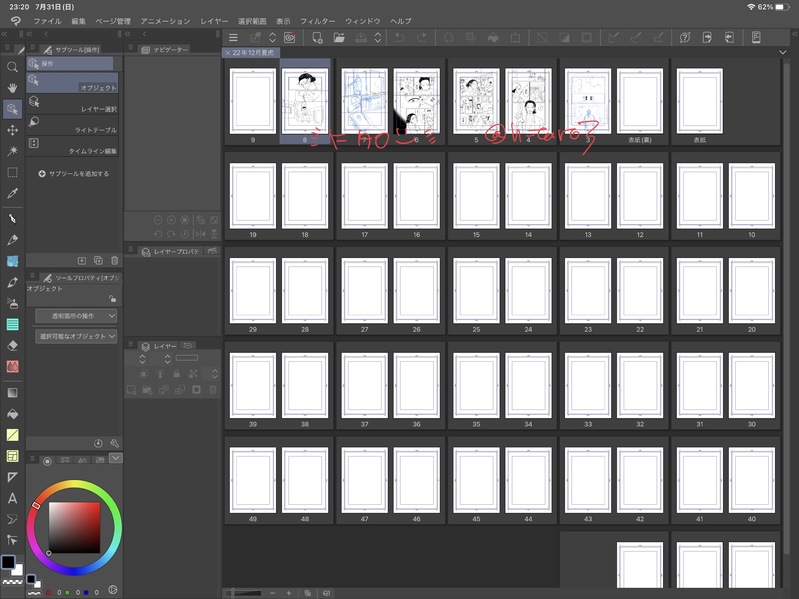Select the Hand move-canvas tool
Screen dimensions: 799x599
click(x=12, y=88)
